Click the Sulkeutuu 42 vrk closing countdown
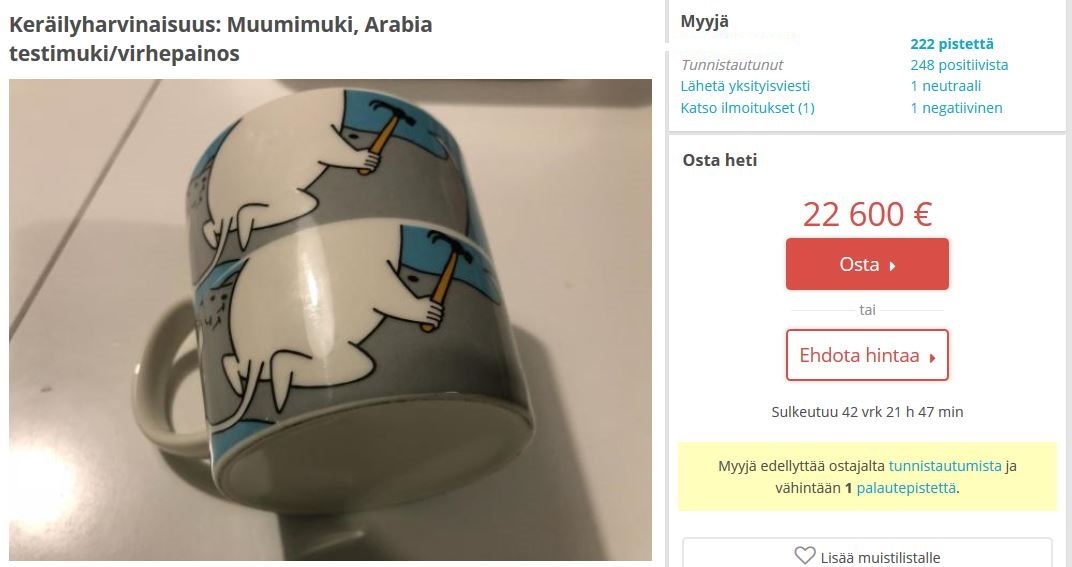 point(867,412)
